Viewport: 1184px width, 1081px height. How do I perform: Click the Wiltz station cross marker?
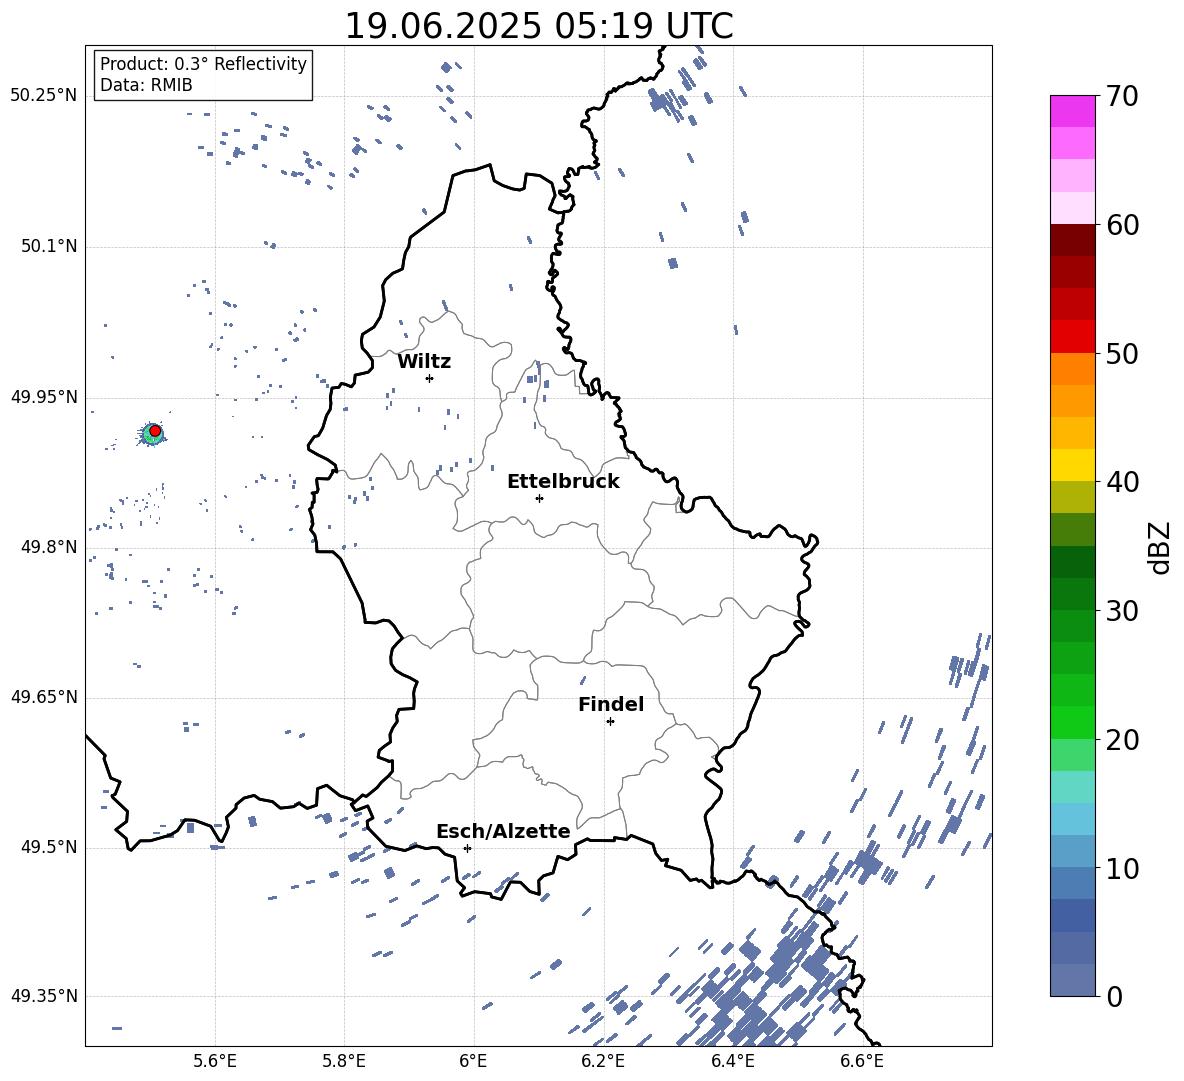(x=430, y=378)
